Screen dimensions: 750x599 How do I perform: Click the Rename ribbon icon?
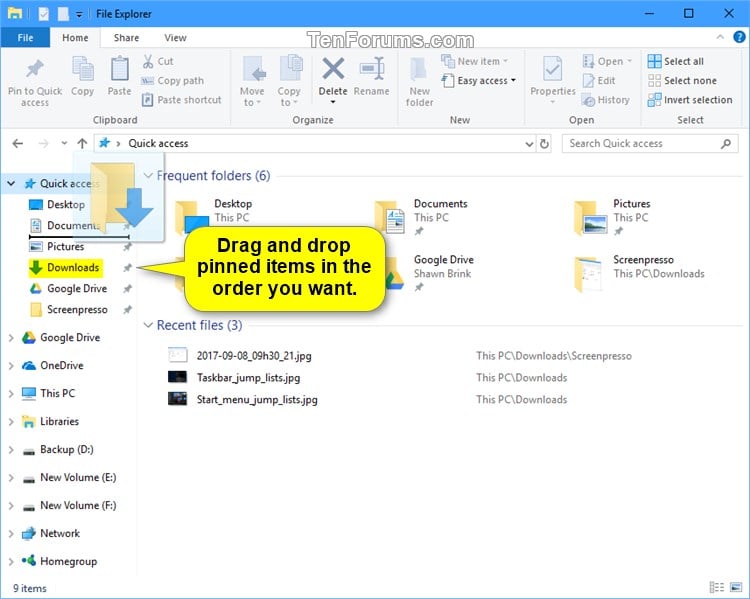372,68
